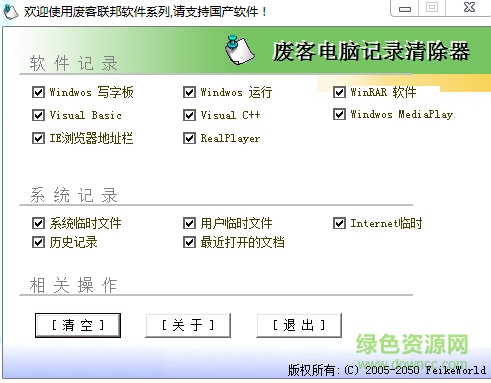Click the 版权所有 copyright text

[387, 370]
